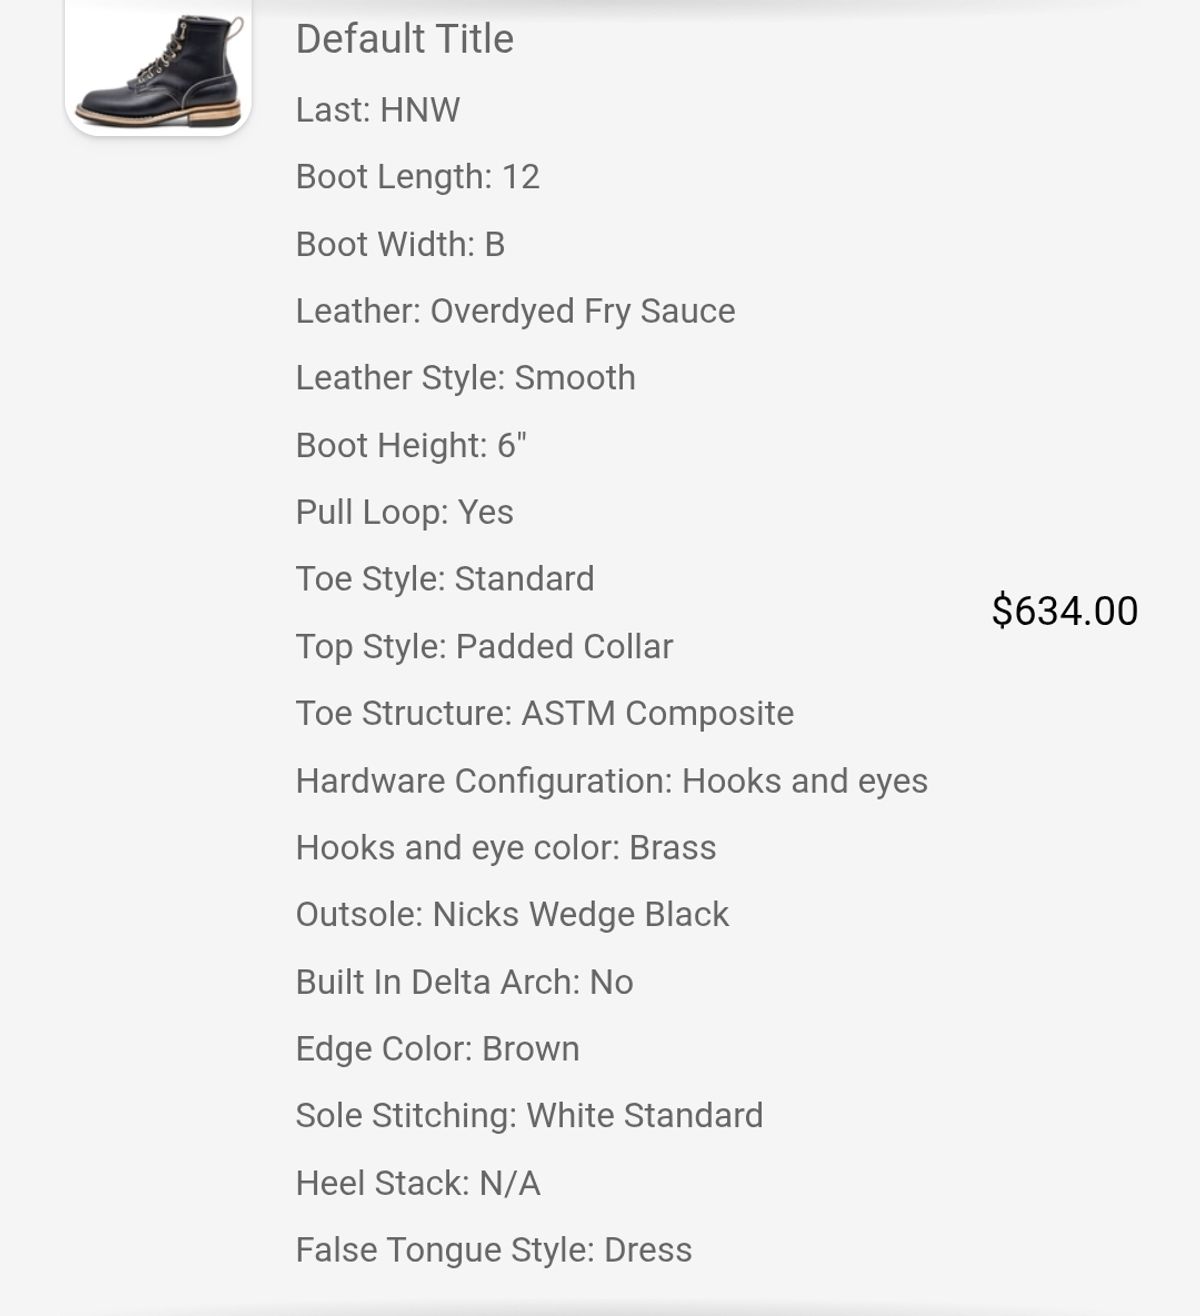Click the $634.00 price

coord(1064,611)
